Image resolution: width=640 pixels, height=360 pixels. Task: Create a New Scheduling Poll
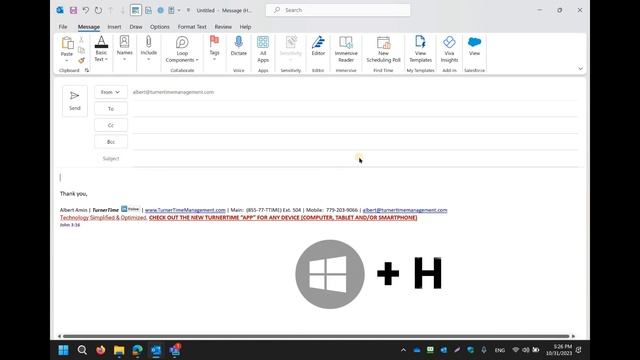(x=383, y=49)
